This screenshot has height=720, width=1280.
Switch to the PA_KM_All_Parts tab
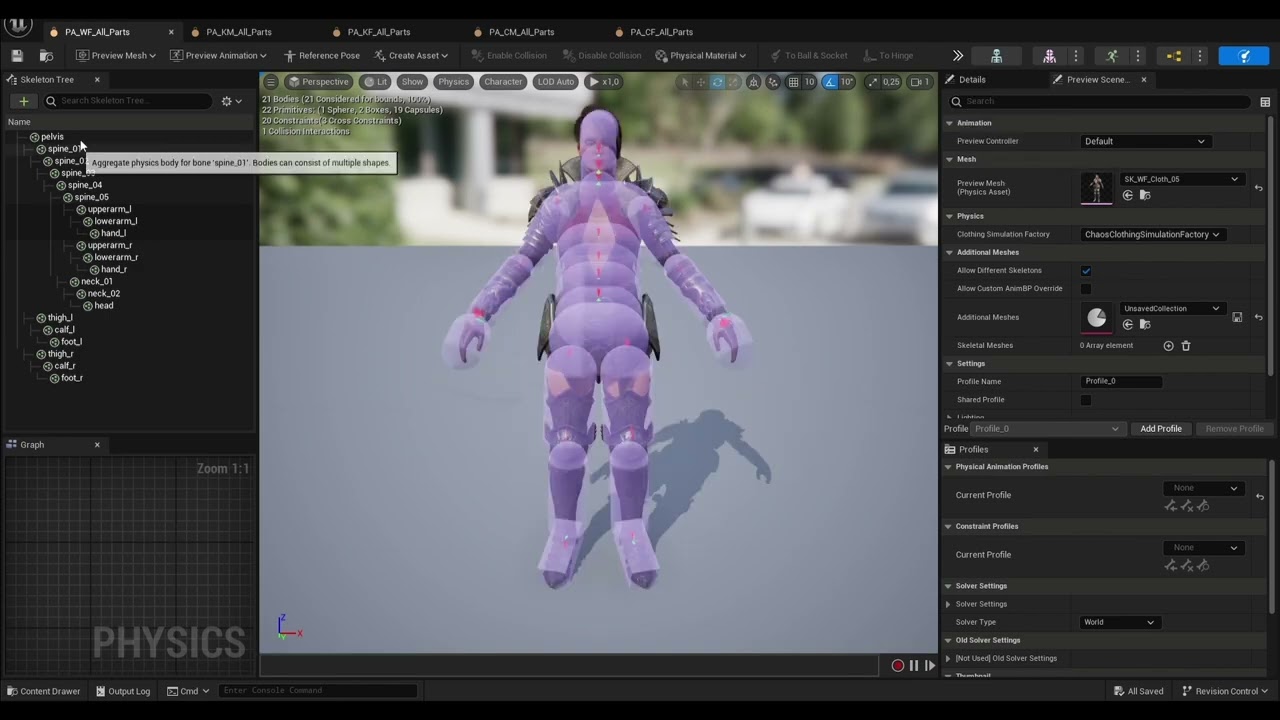click(239, 32)
